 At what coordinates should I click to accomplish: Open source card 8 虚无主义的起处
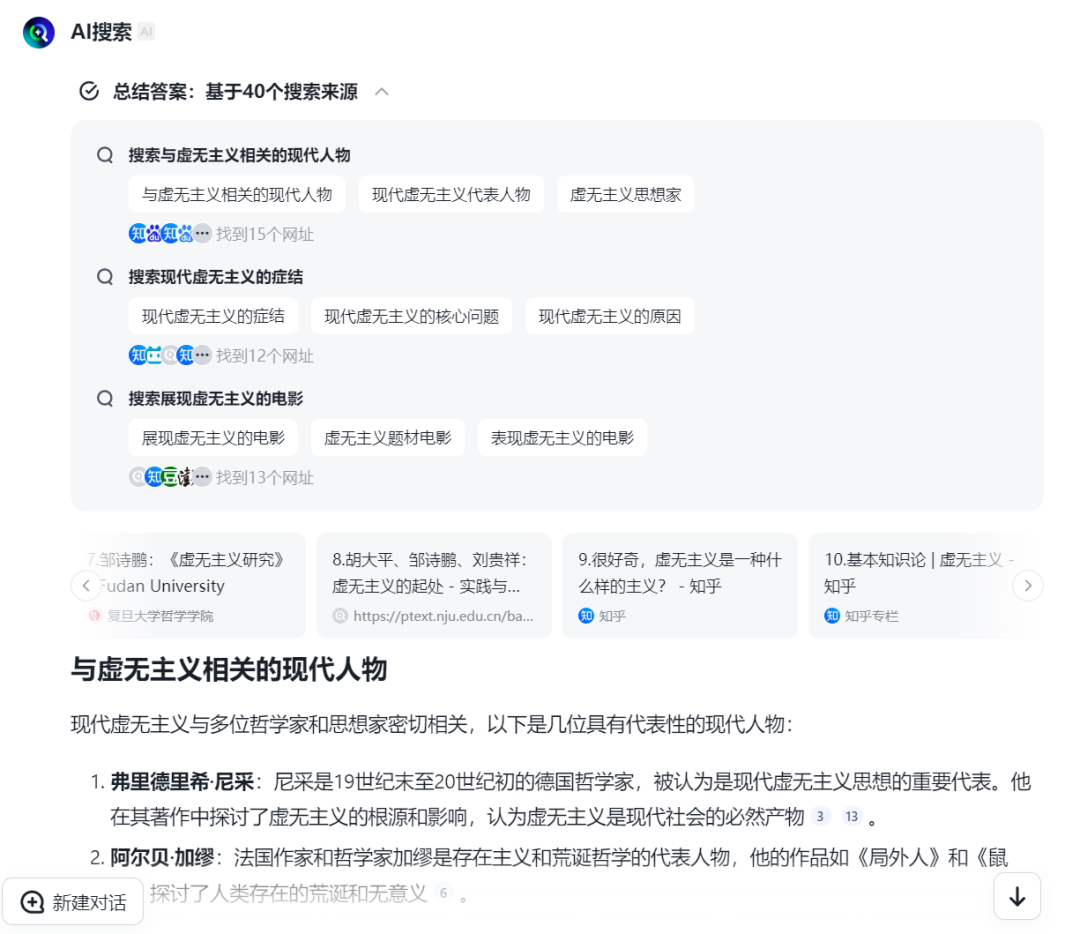(x=434, y=585)
